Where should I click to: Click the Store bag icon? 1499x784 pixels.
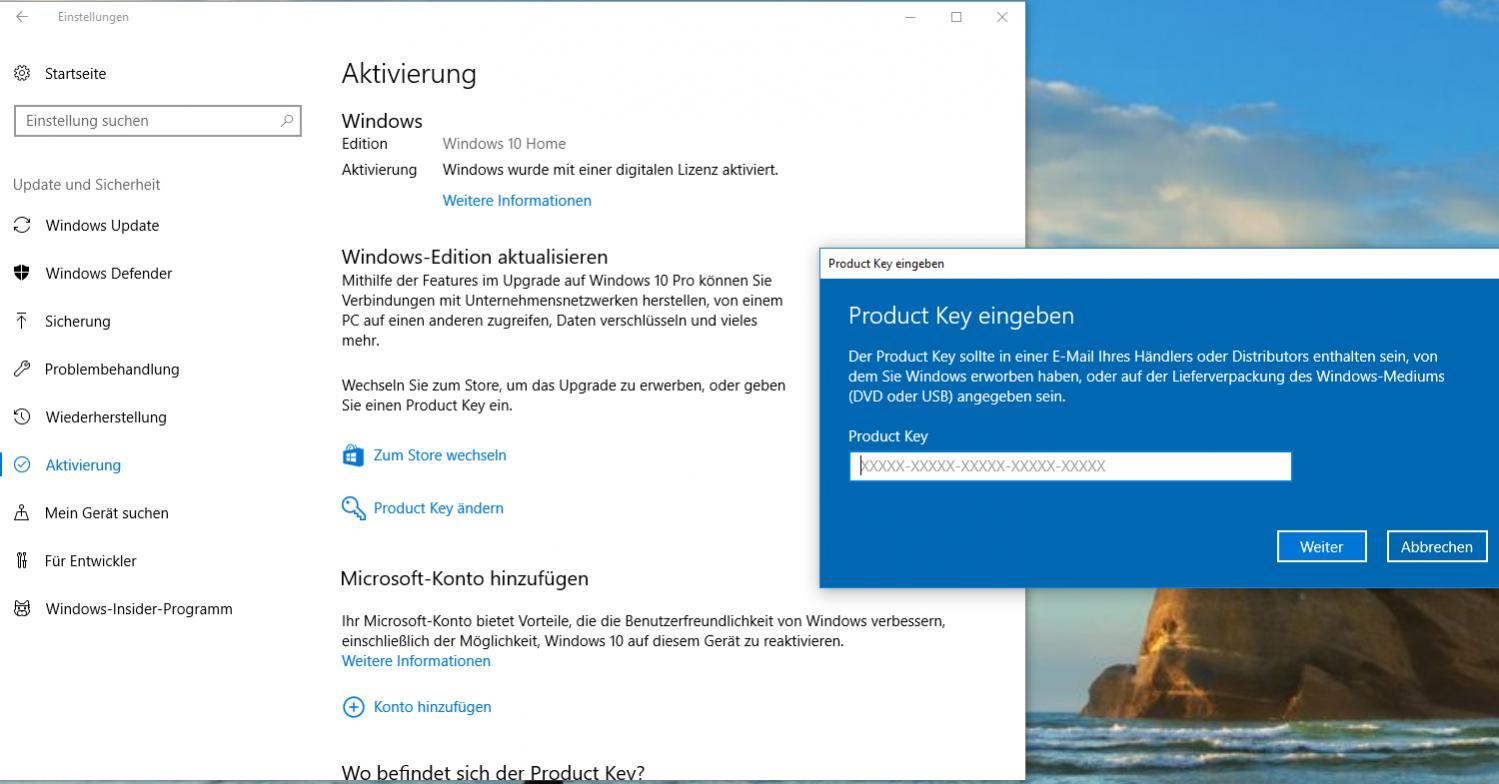click(x=353, y=455)
